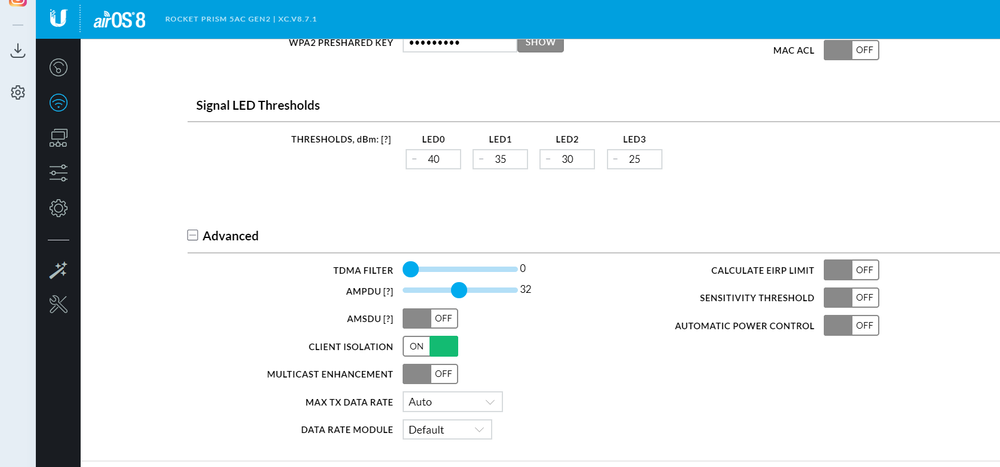Click the browser downloads icon
This screenshot has height=467, width=1000.
[17, 50]
